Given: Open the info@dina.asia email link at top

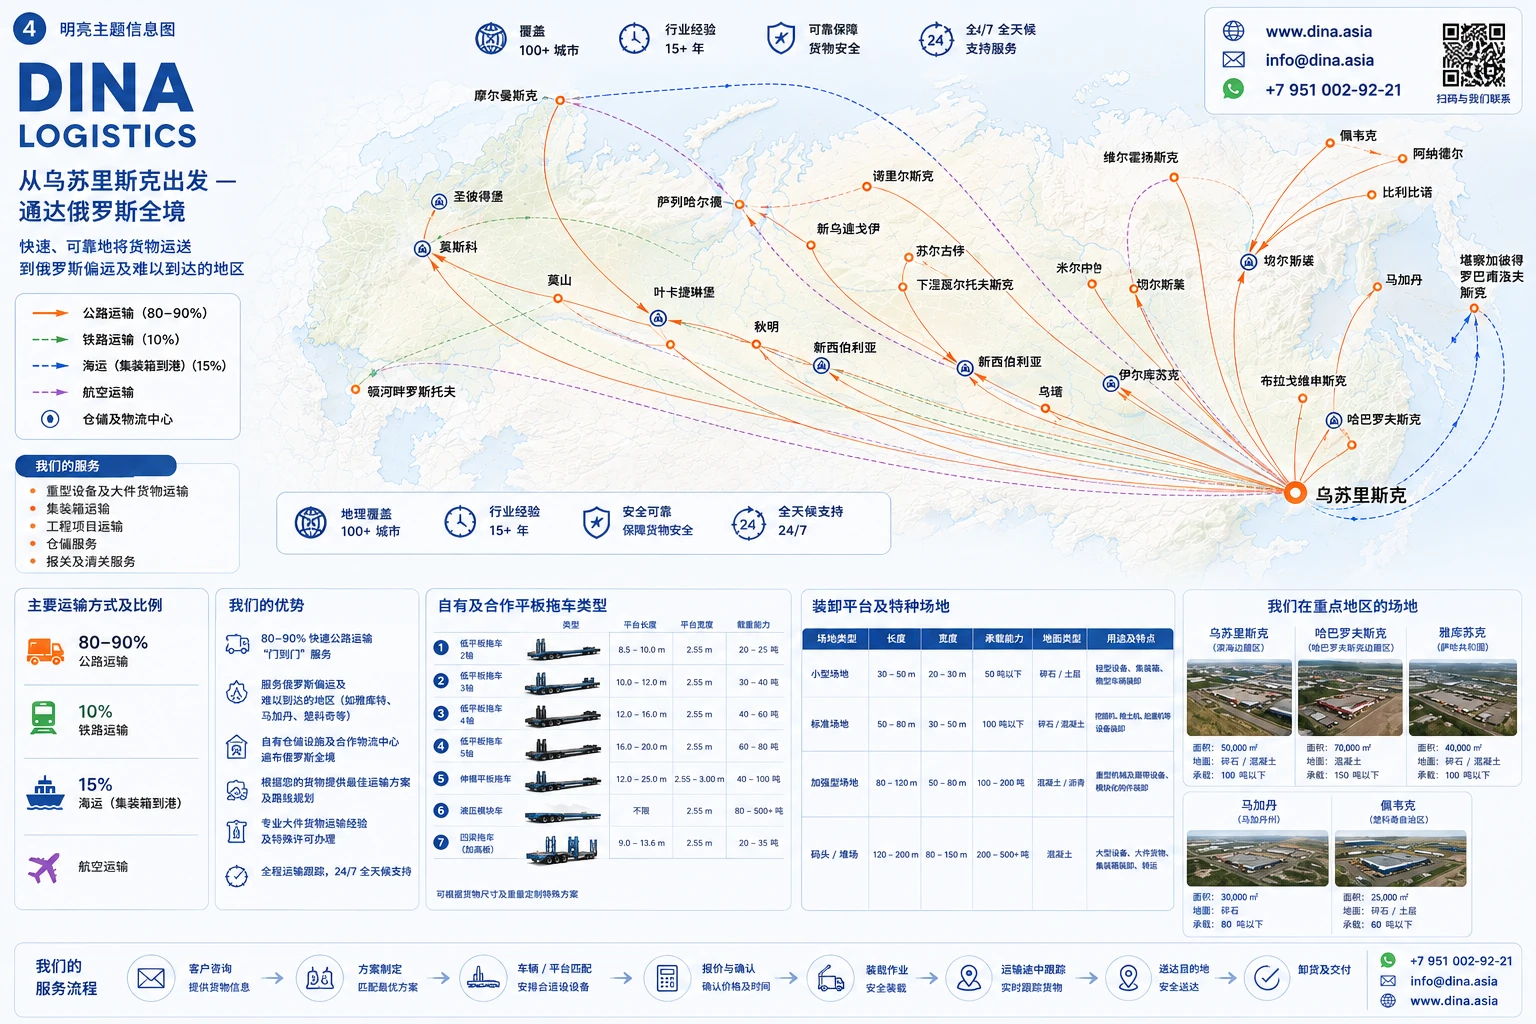Looking at the screenshot, I should coord(1319,60).
